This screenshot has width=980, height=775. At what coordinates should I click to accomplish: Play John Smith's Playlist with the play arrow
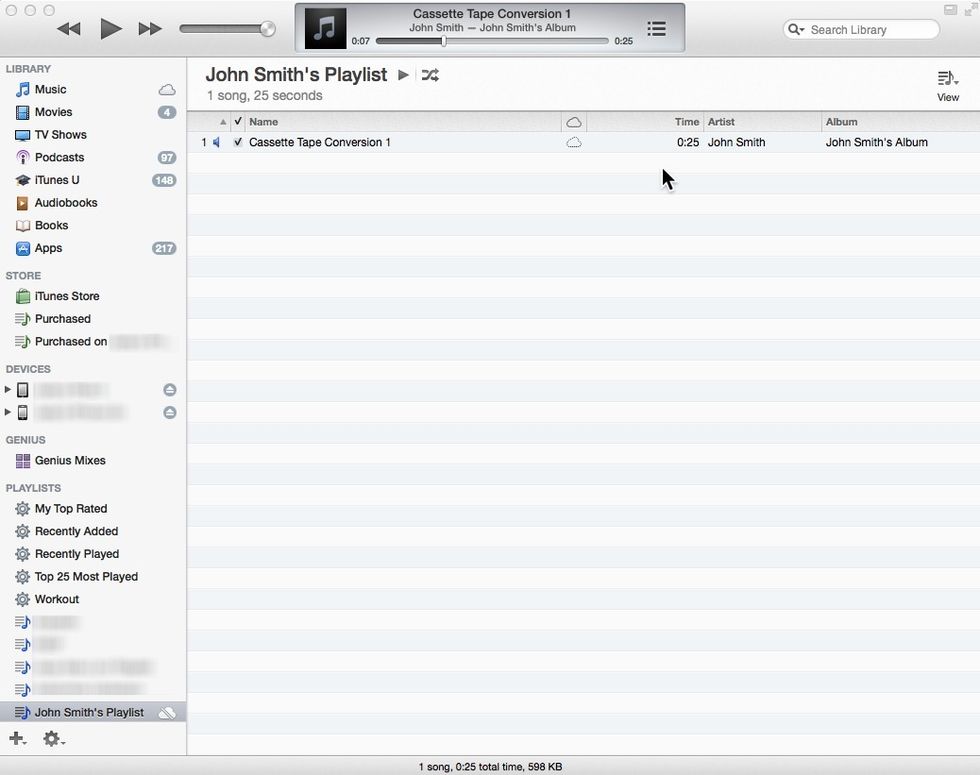click(x=403, y=74)
